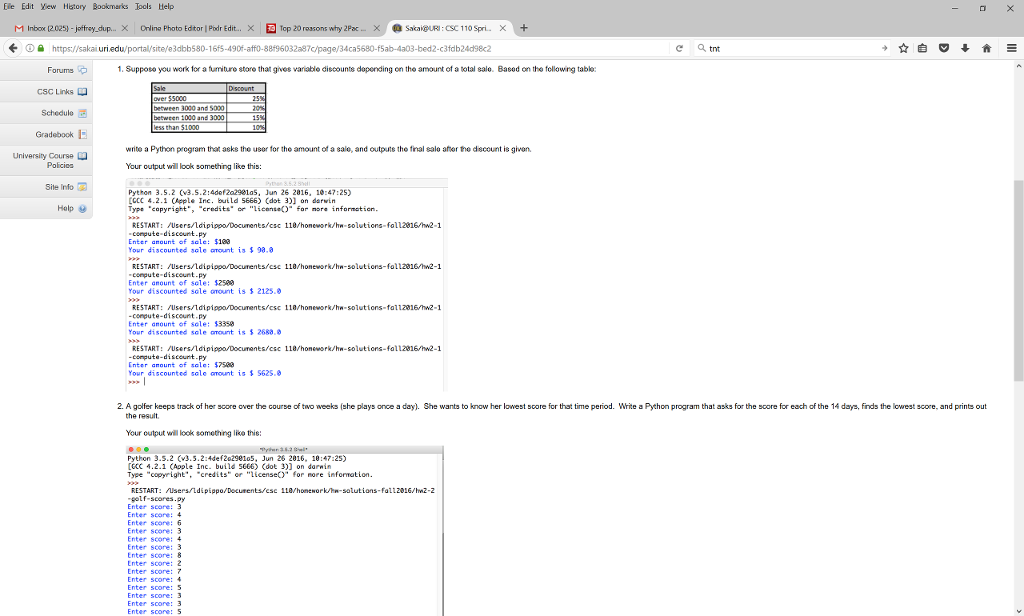1024x616 pixels.
Task: Save the current page to Pocket
Action: click(x=944, y=48)
